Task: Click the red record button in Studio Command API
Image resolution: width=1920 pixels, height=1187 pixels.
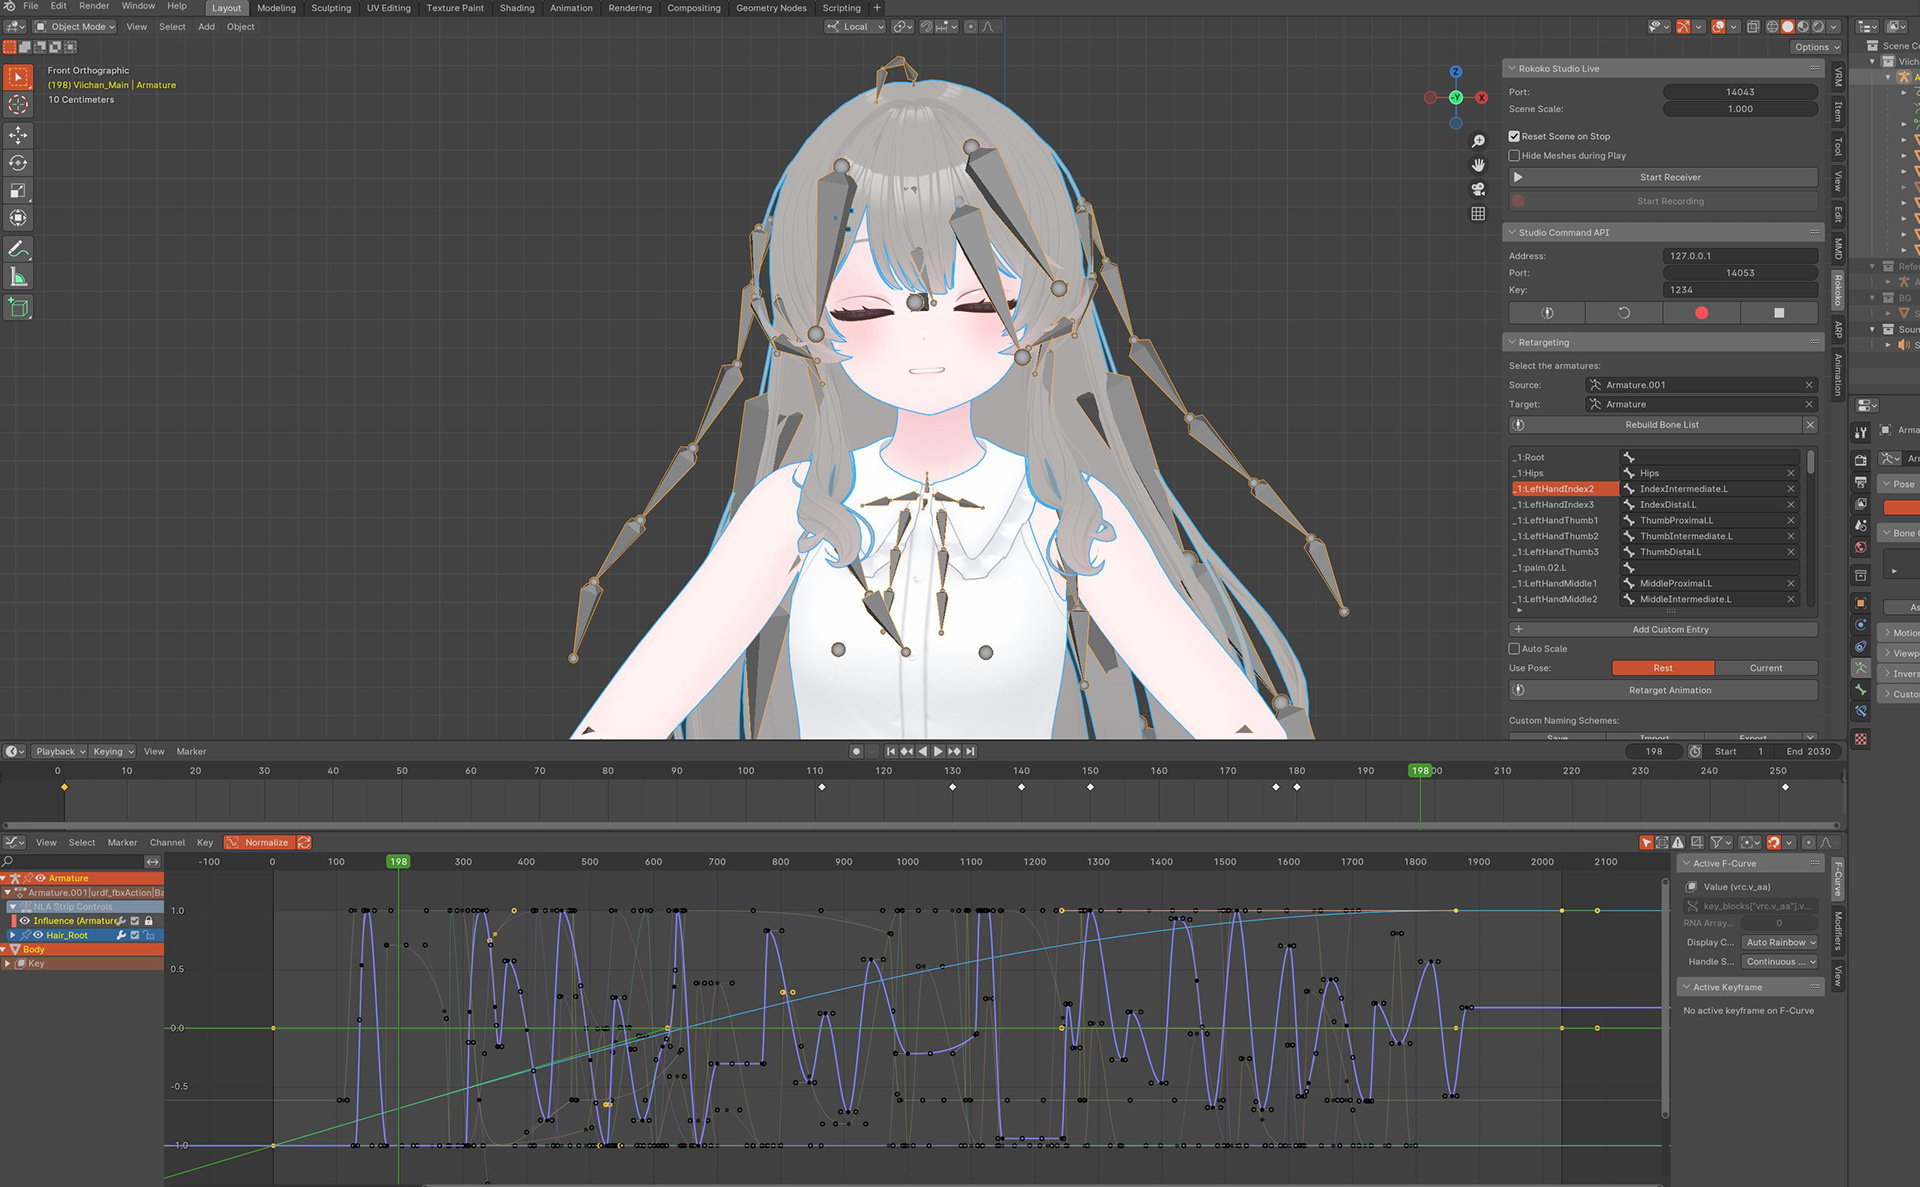Action: [x=1701, y=313]
